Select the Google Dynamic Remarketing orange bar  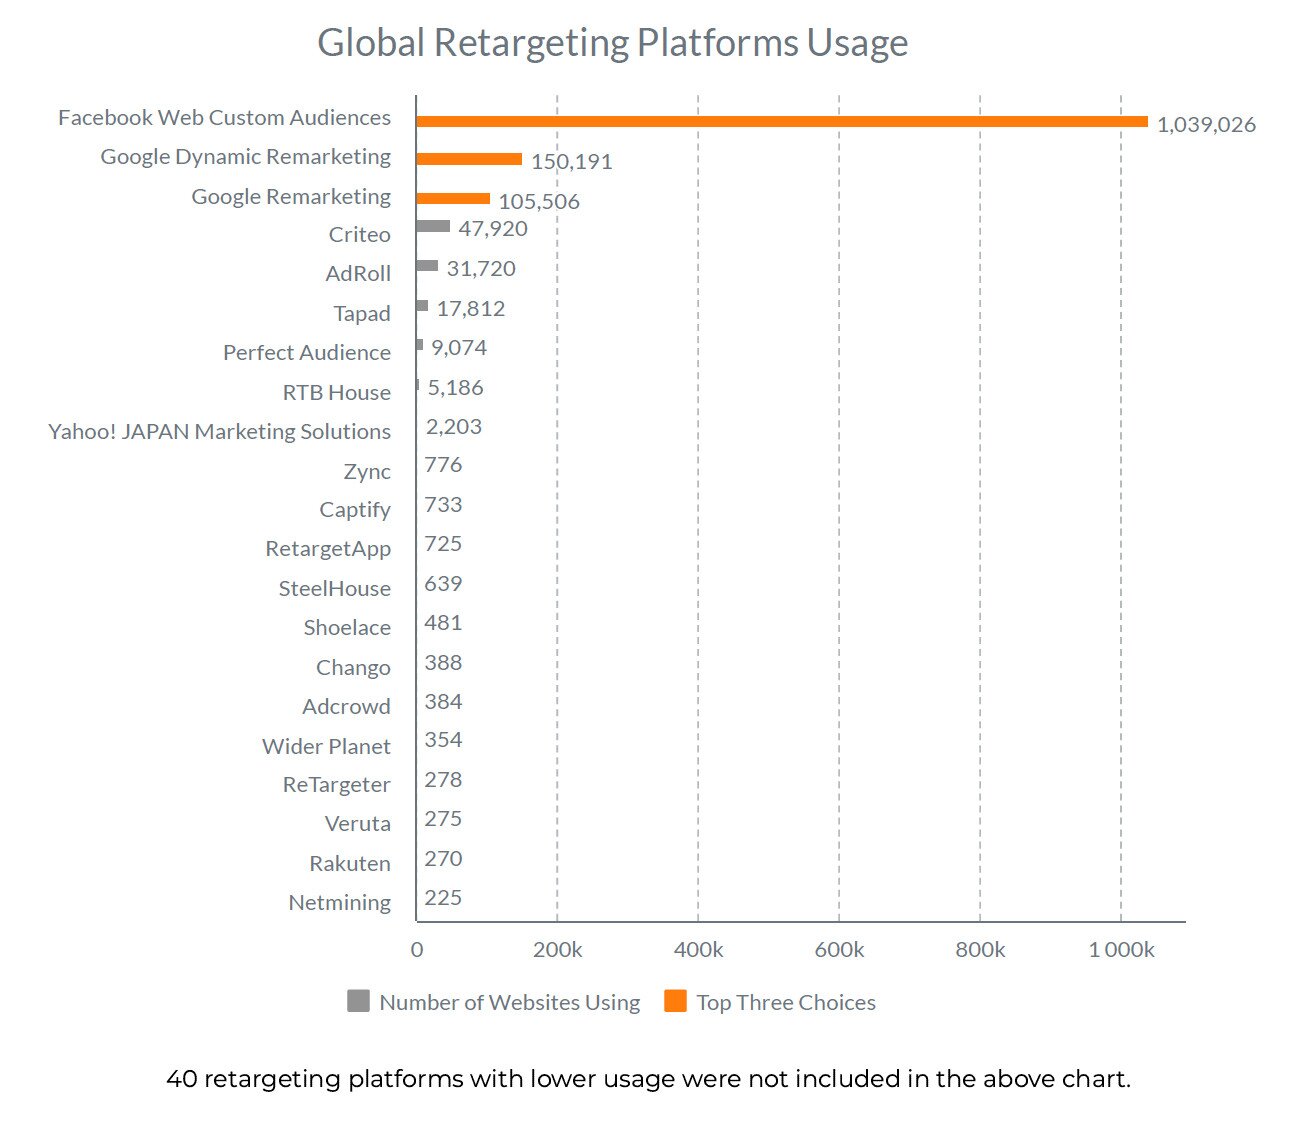(x=469, y=159)
